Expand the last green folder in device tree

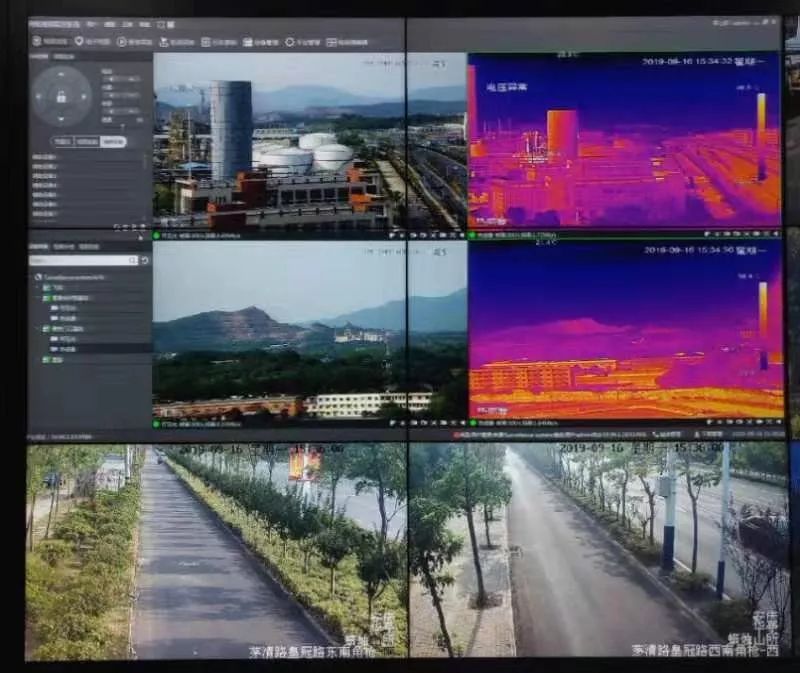[x=46, y=359]
